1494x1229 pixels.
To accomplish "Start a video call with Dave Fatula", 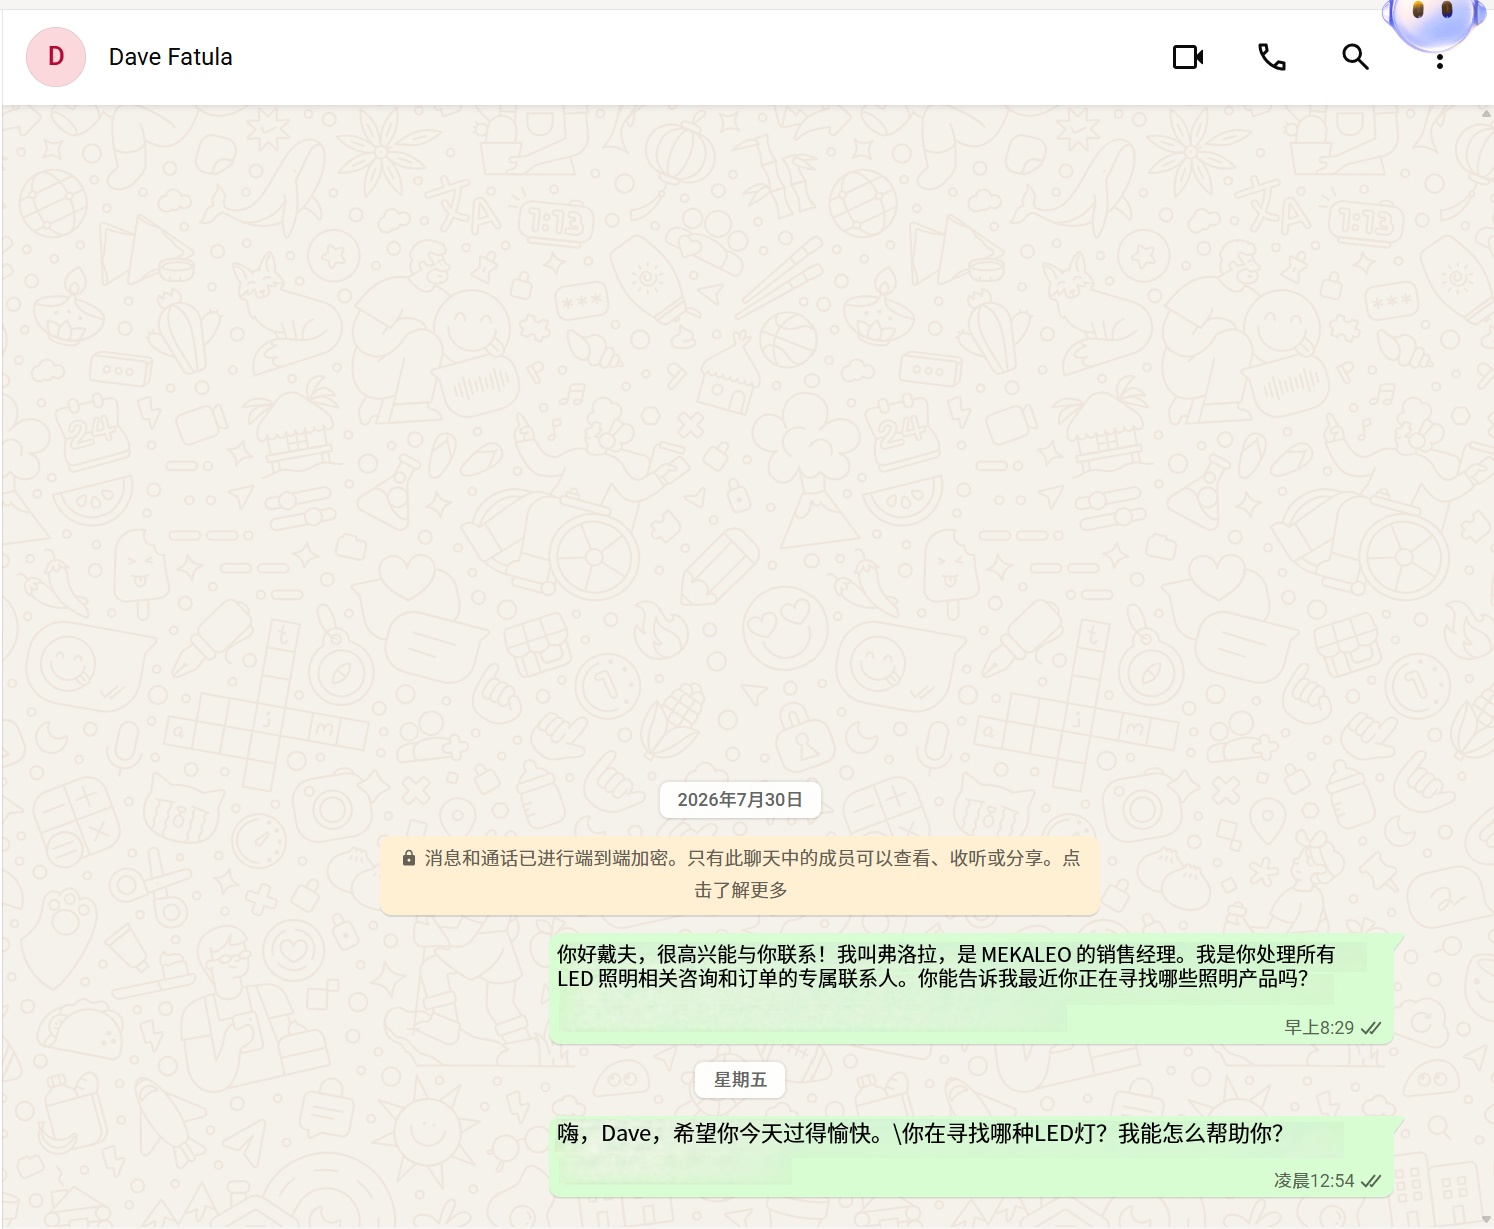I will 1188,57.
